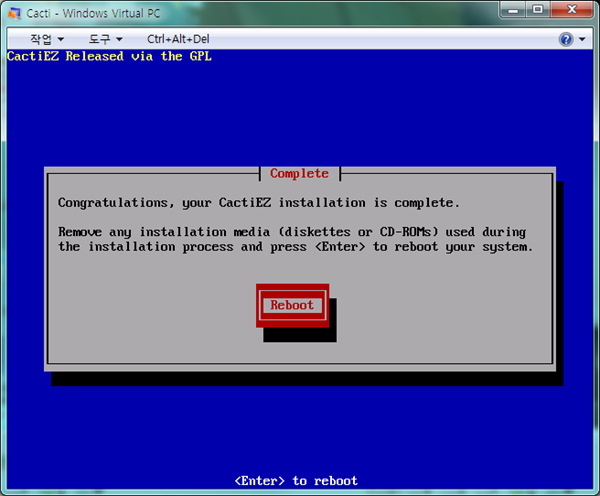Image resolution: width=600 pixels, height=496 pixels.
Task: Maximize the Cacti Virtual PC window
Action: (538, 9)
